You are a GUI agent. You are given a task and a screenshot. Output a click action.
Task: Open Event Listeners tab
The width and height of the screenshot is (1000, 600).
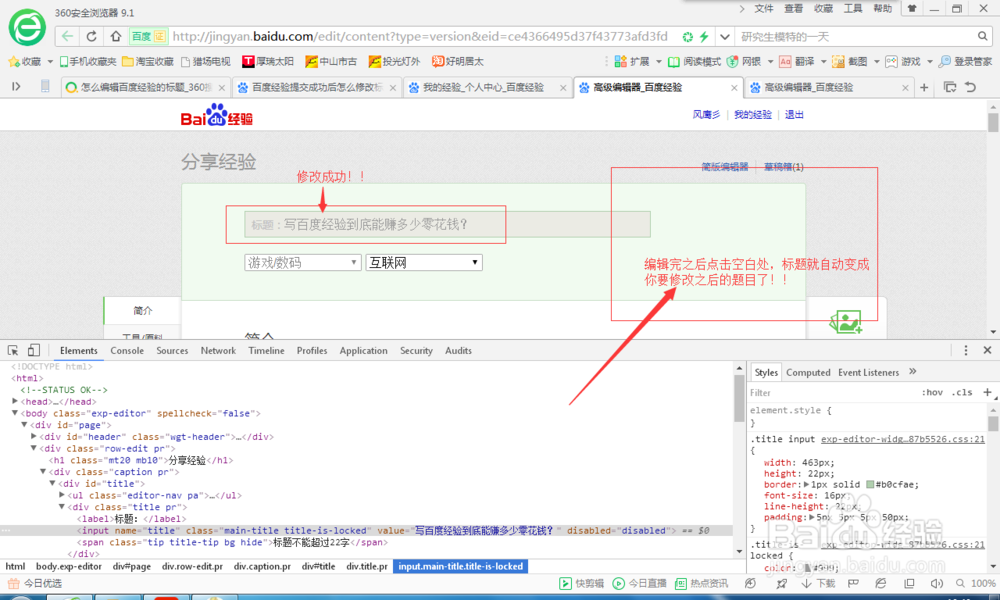pos(869,372)
